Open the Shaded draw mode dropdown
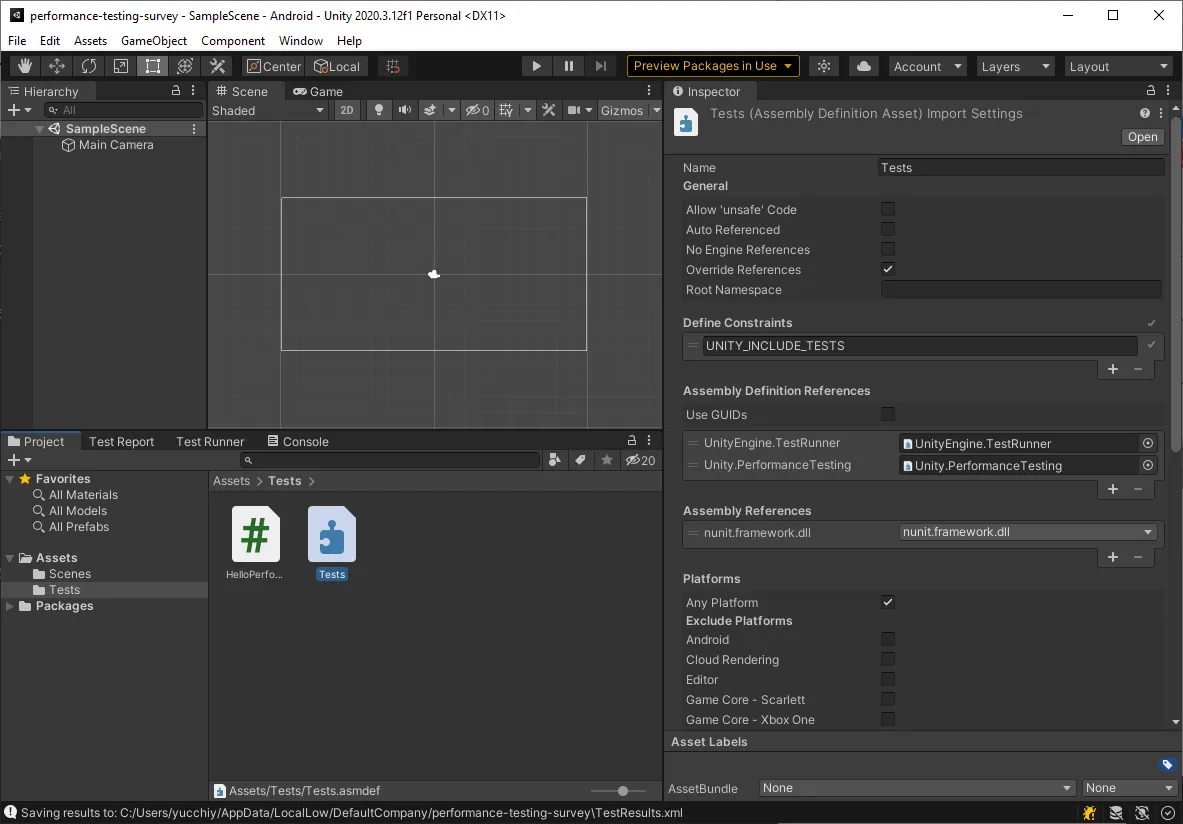 point(268,110)
